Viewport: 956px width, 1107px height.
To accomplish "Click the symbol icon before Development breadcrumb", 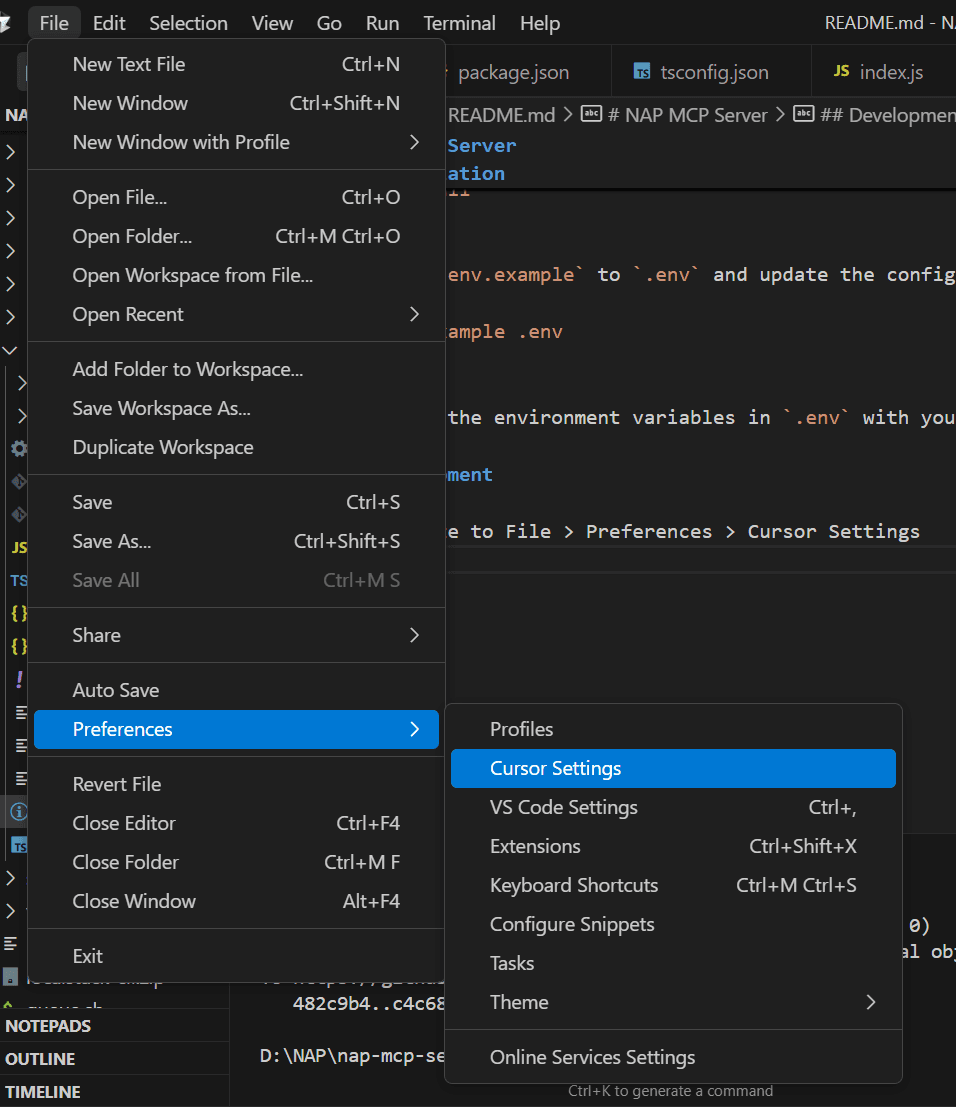I will (x=803, y=114).
